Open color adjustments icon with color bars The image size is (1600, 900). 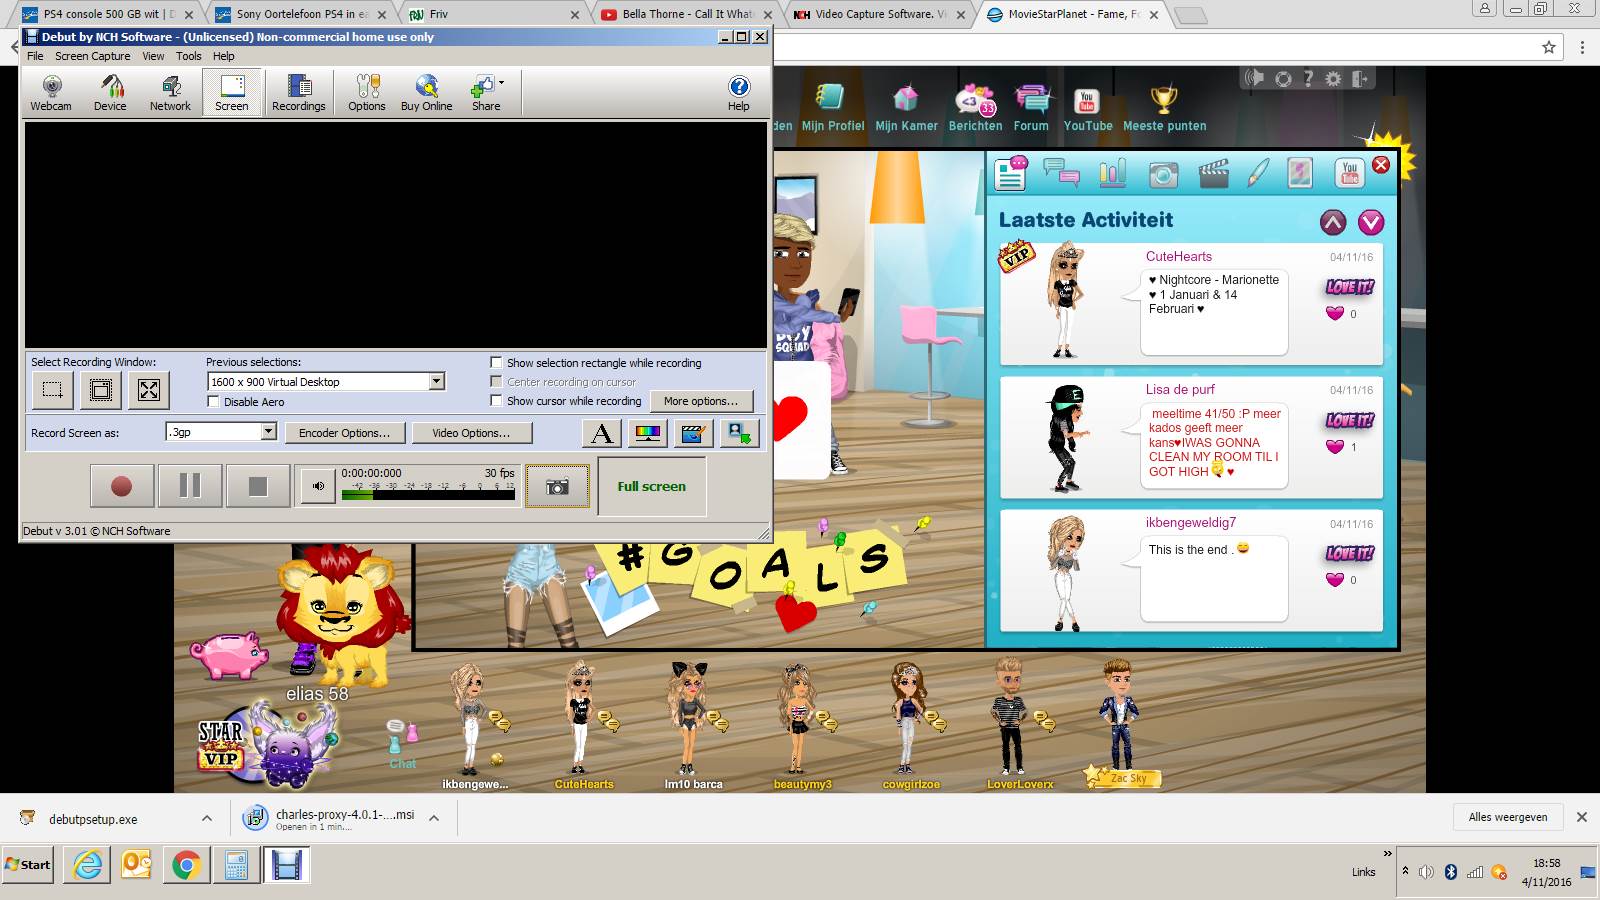point(648,433)
